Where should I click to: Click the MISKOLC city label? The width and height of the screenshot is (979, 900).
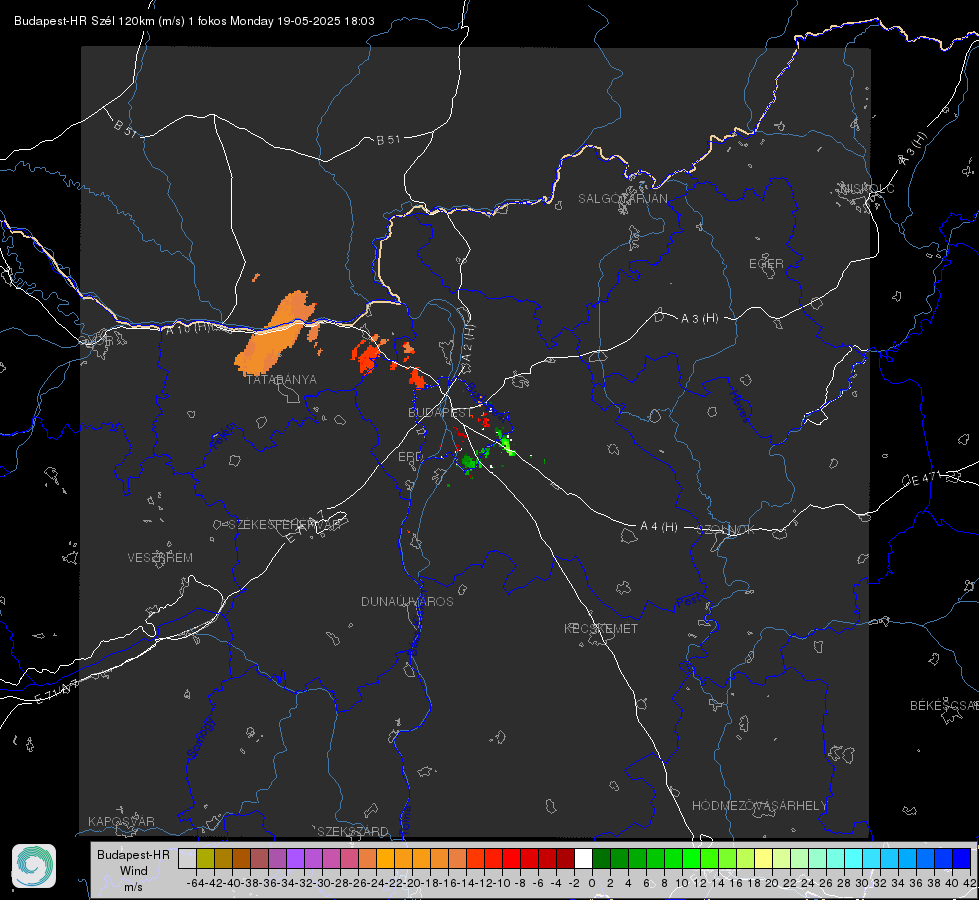[867, 188]
